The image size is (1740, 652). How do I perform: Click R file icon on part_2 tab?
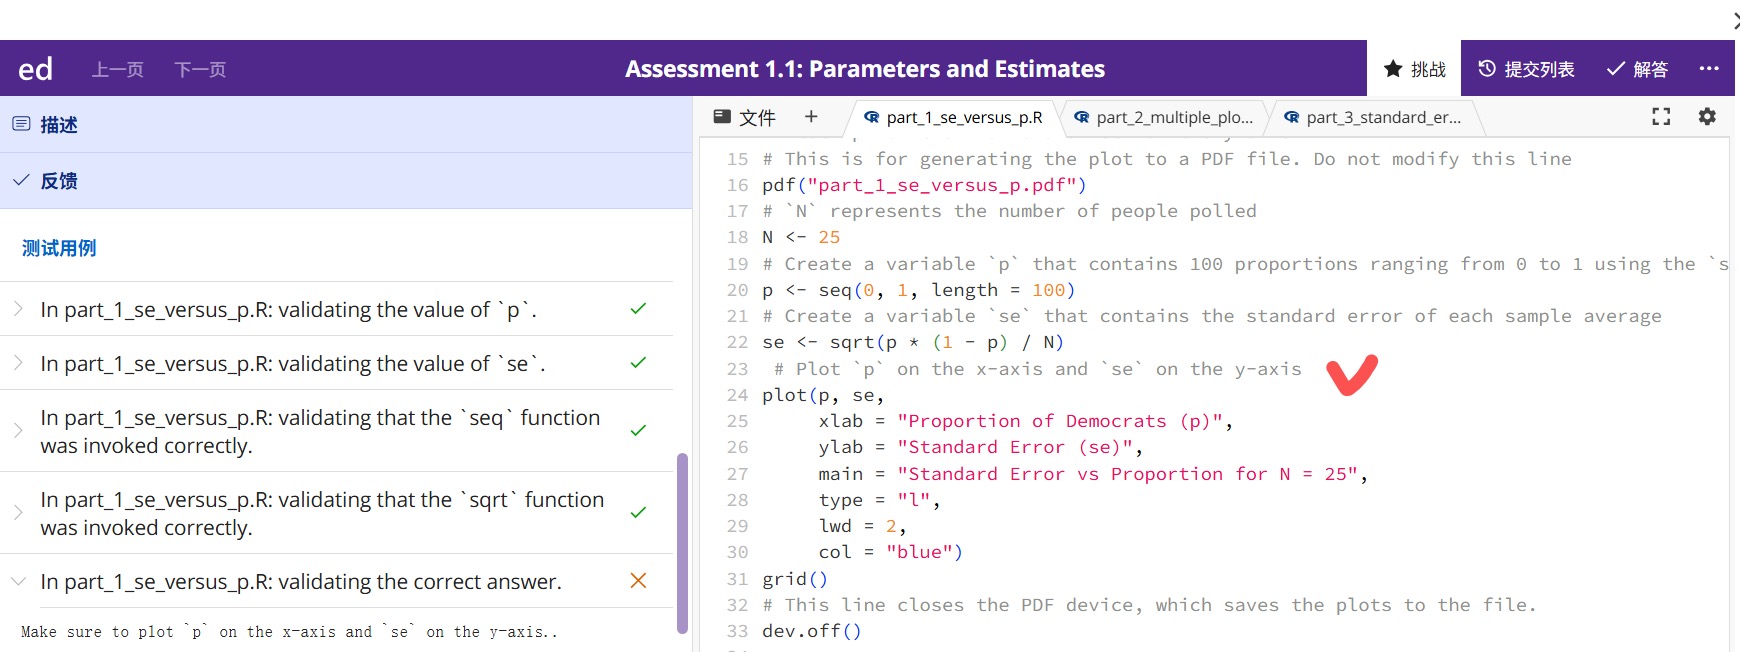coord(1082,118)
